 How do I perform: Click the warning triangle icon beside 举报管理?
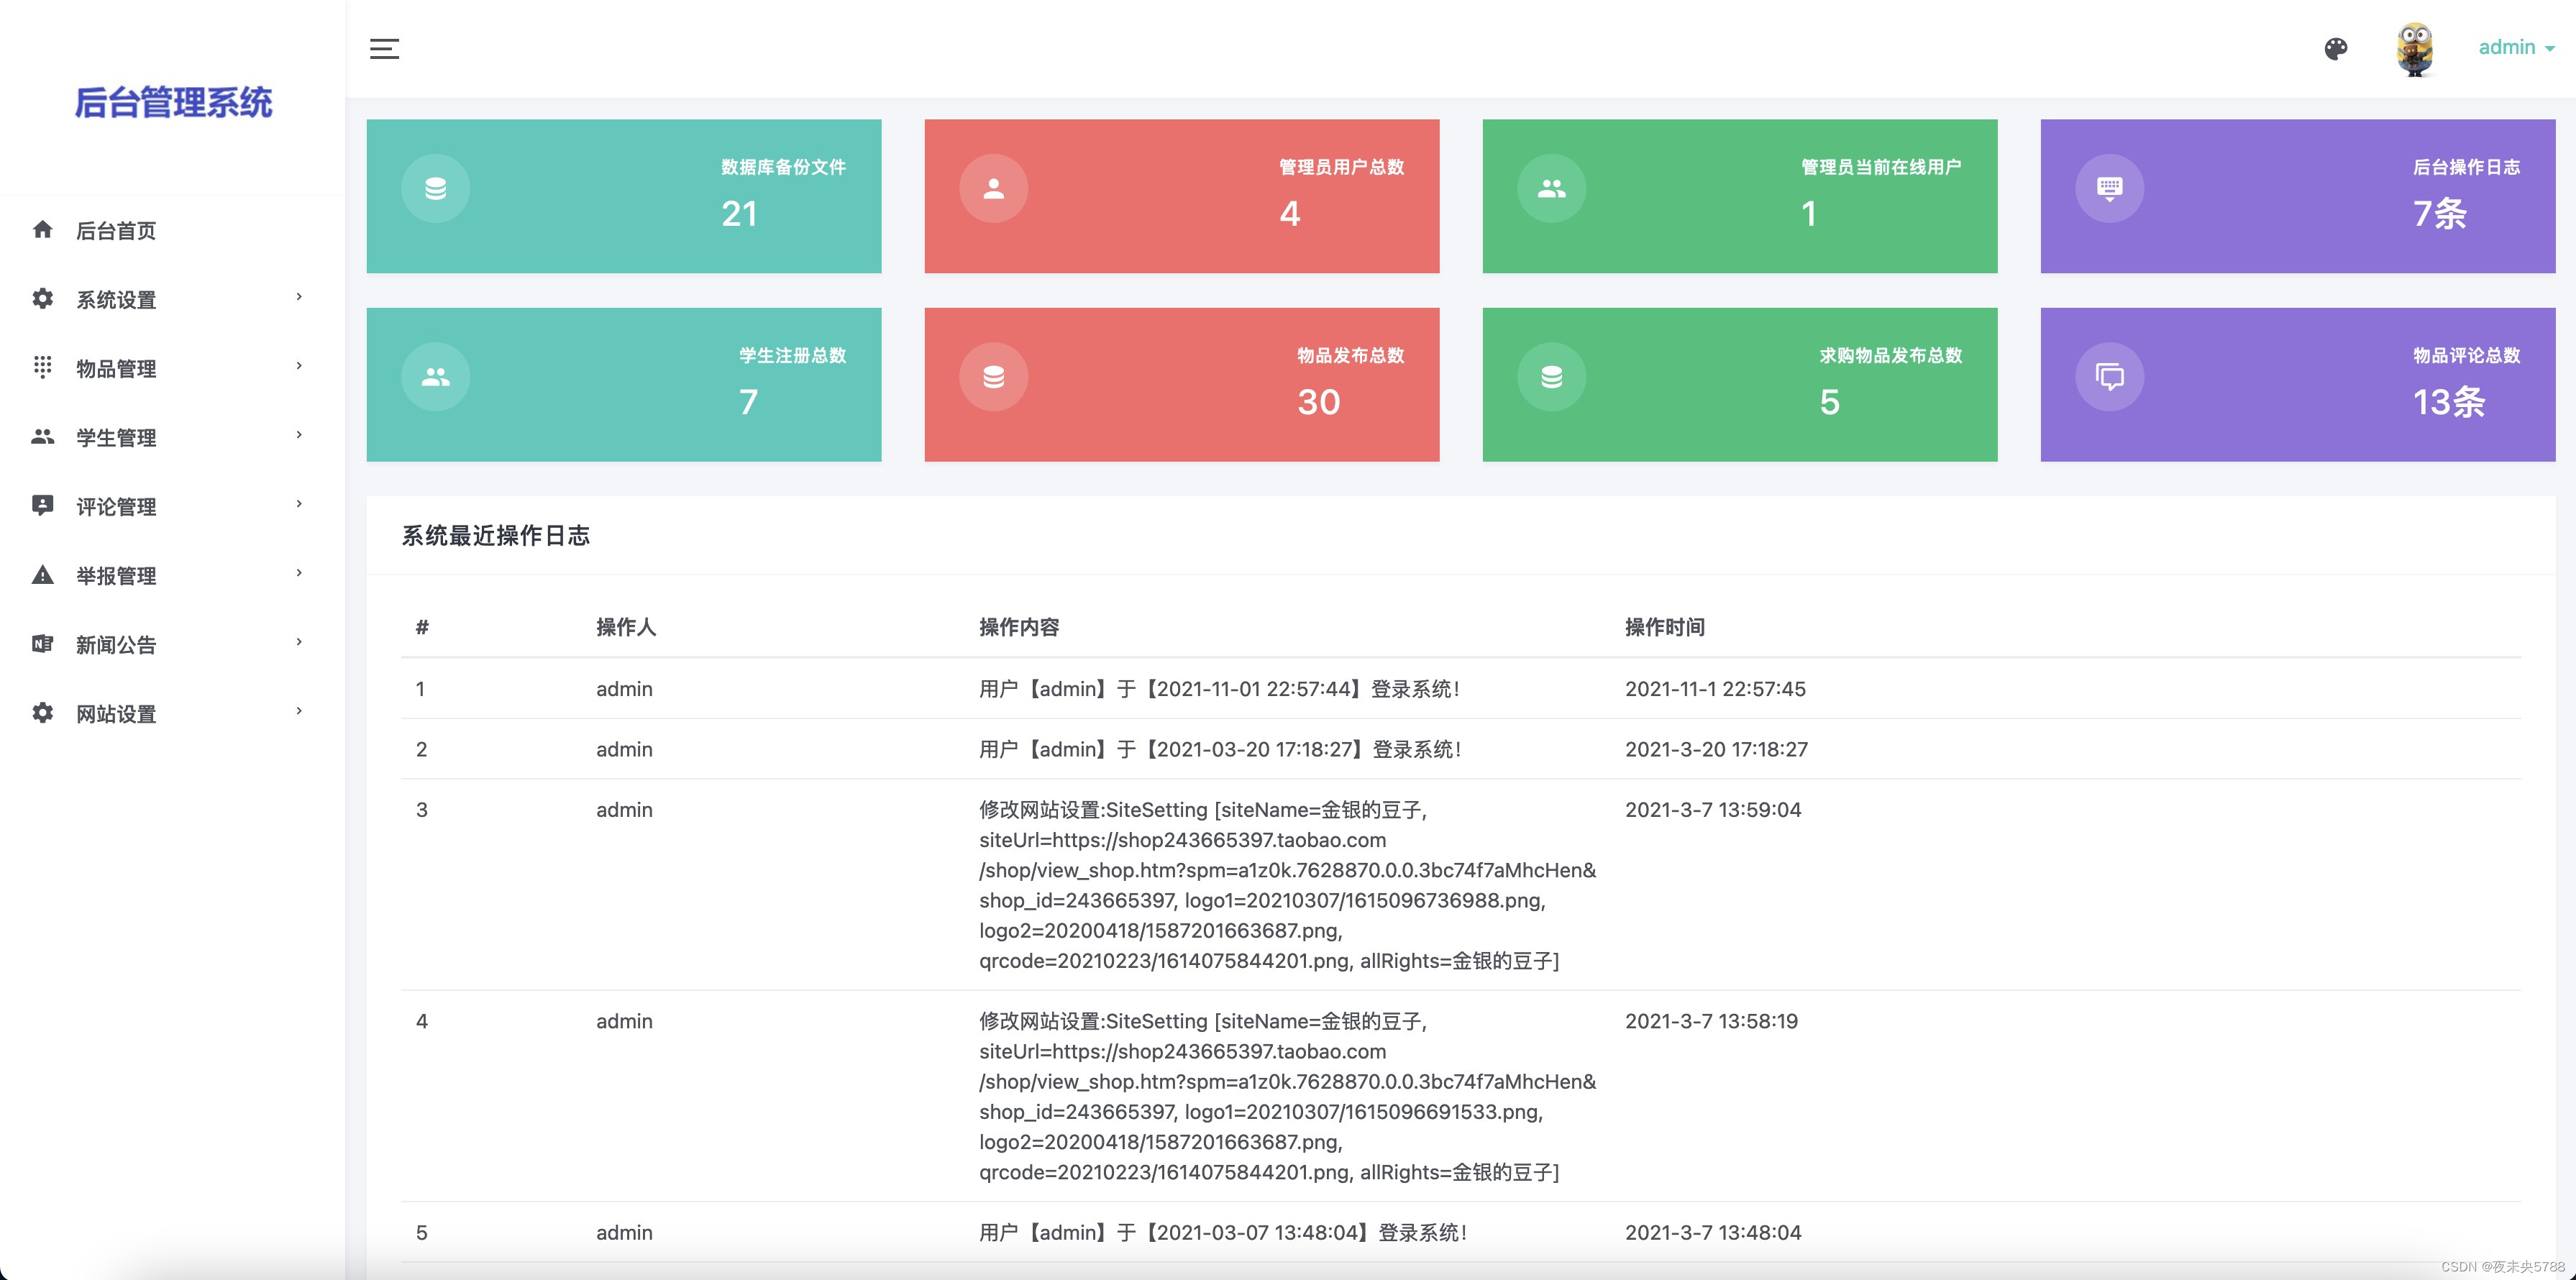(42, 575)
